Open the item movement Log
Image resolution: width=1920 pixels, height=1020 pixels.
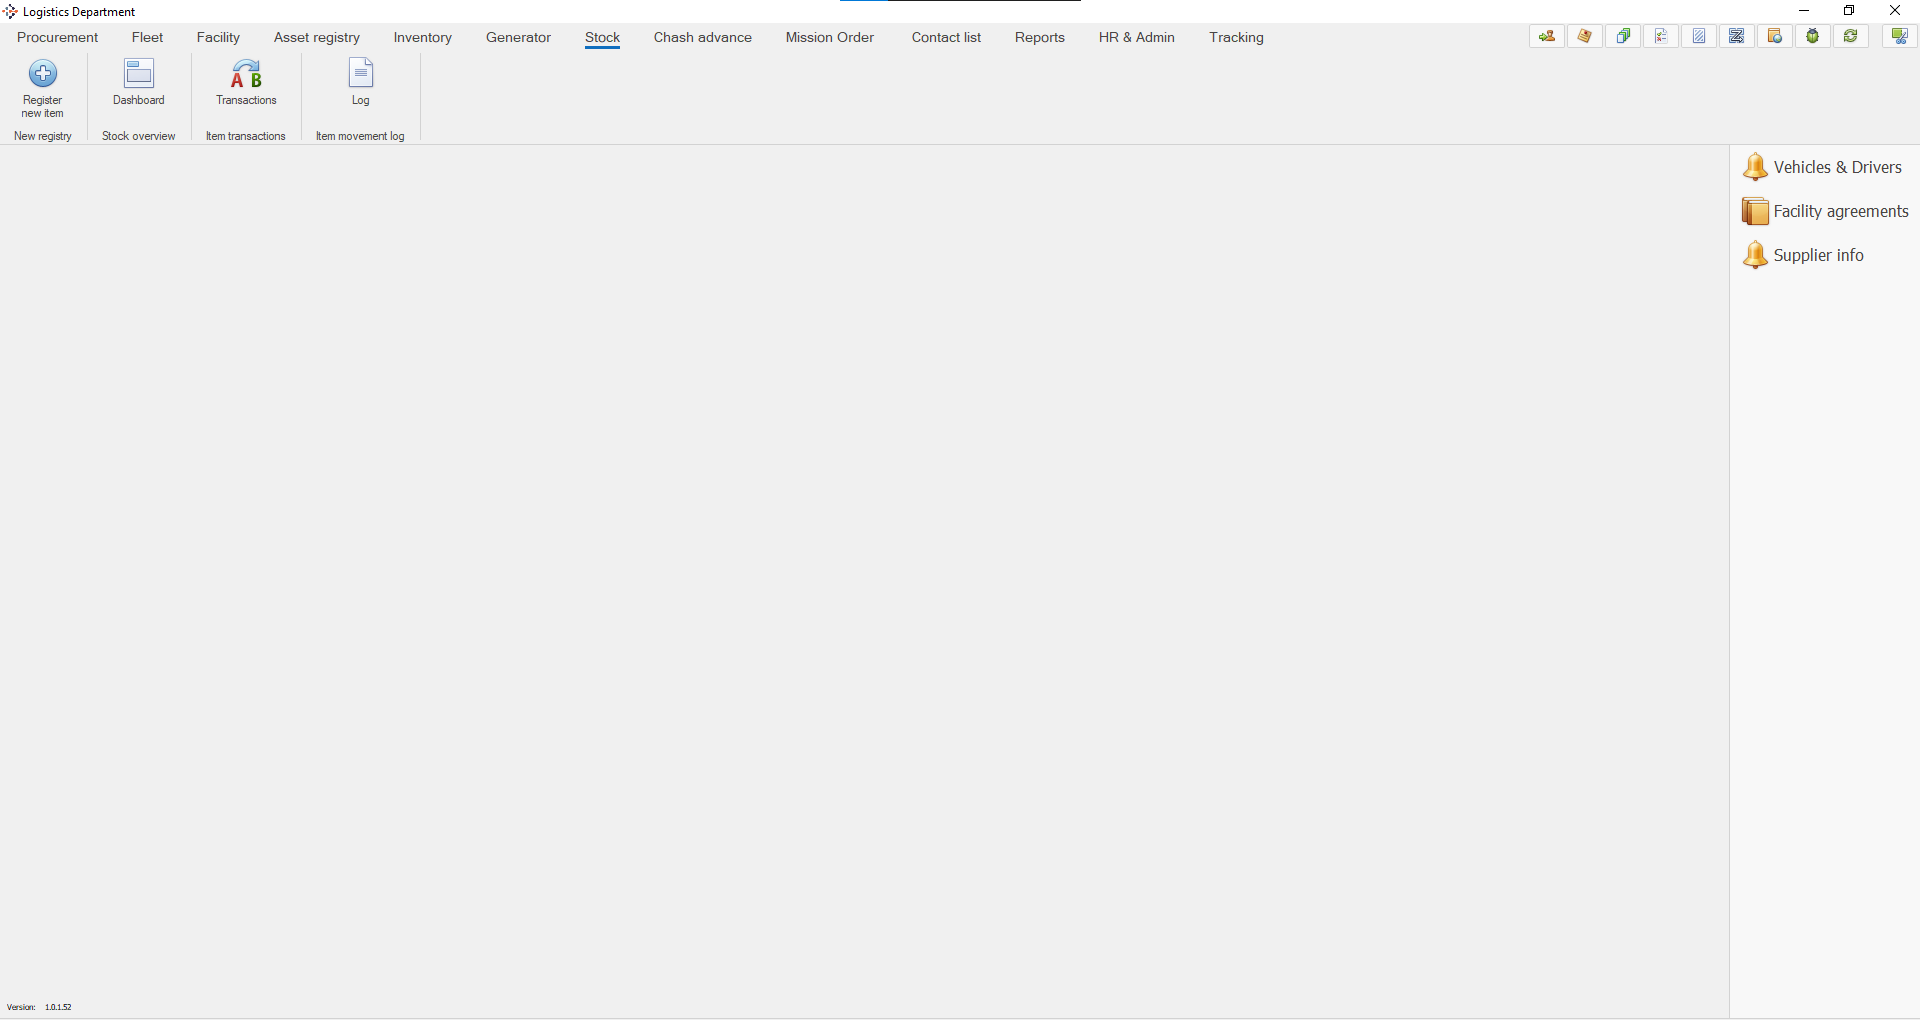[x=360, y=75]
